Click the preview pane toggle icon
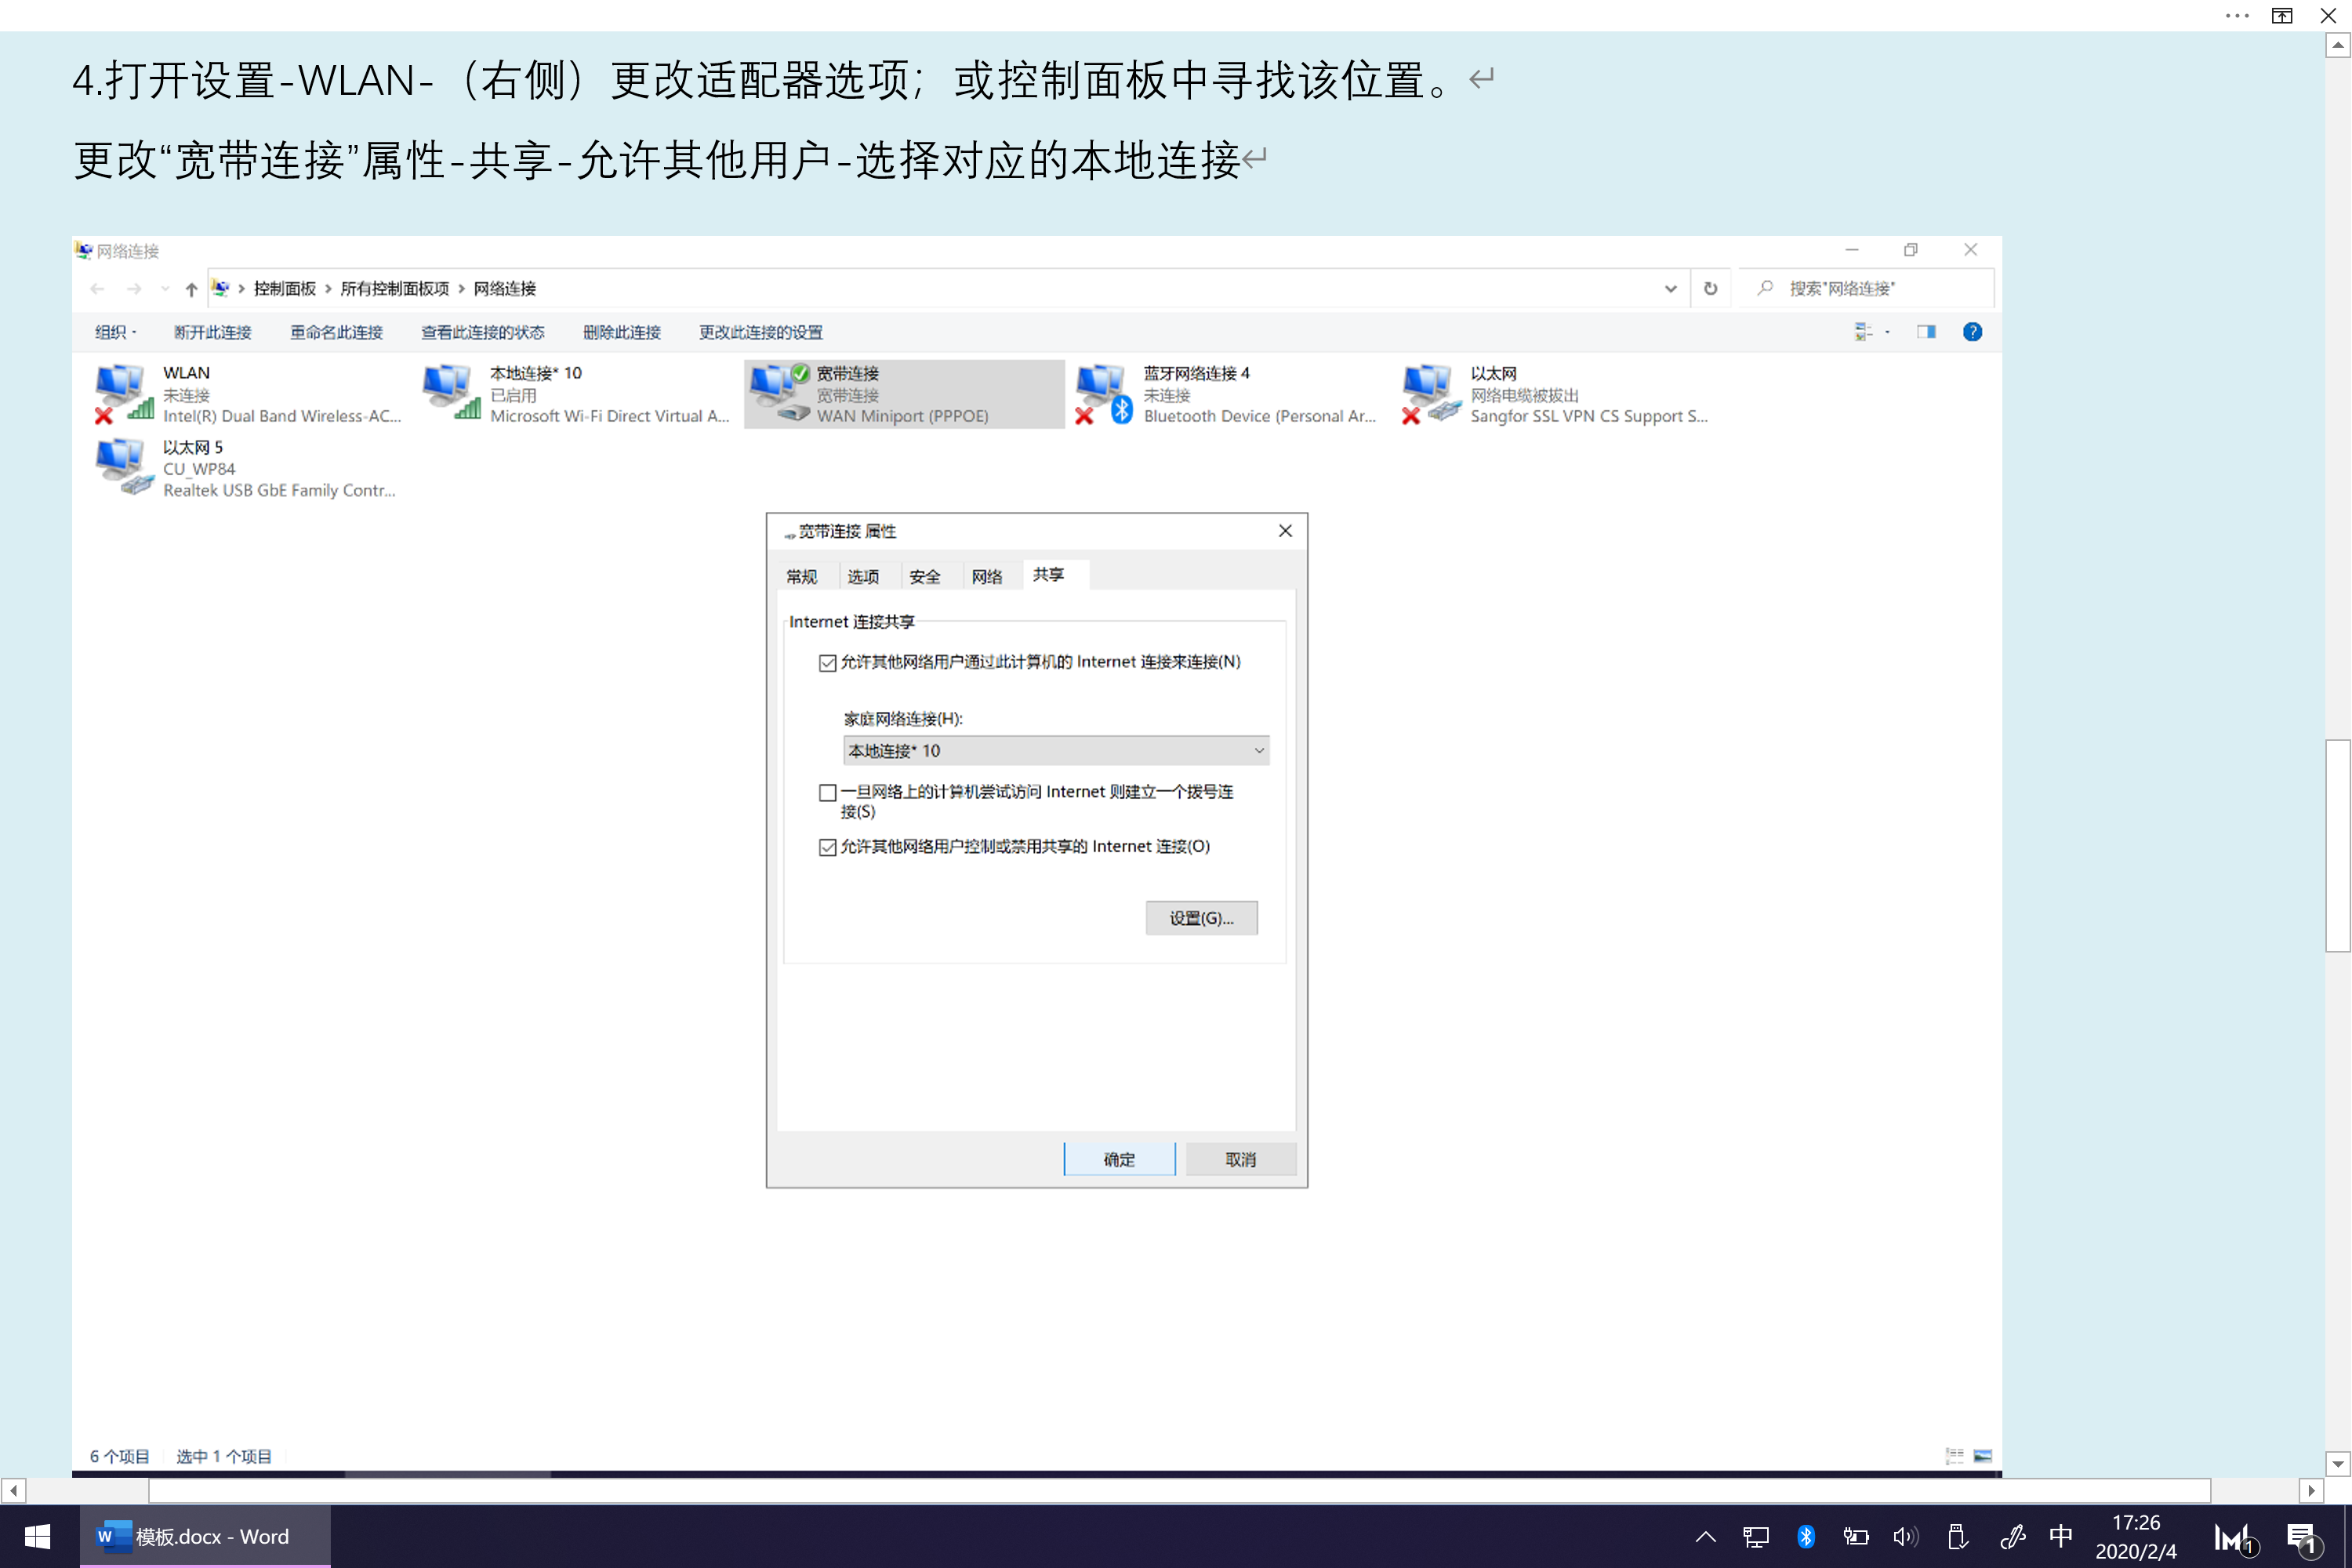This screenshot has height=1568, width=2352. (x=1926, y=332)
